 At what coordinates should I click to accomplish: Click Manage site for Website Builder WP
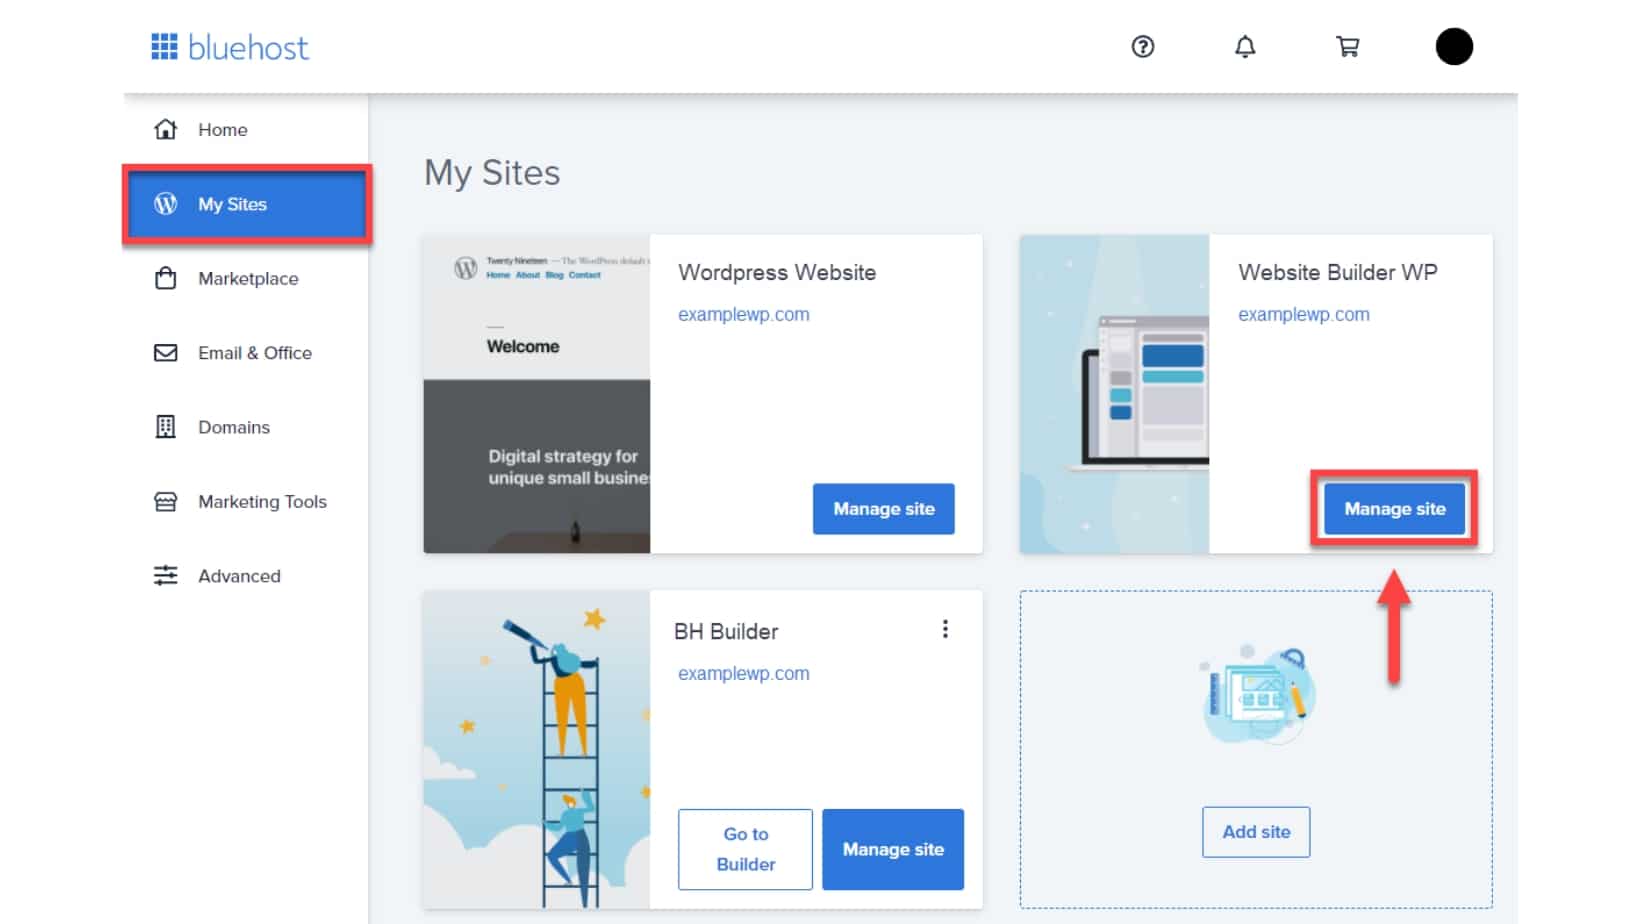1394,508
